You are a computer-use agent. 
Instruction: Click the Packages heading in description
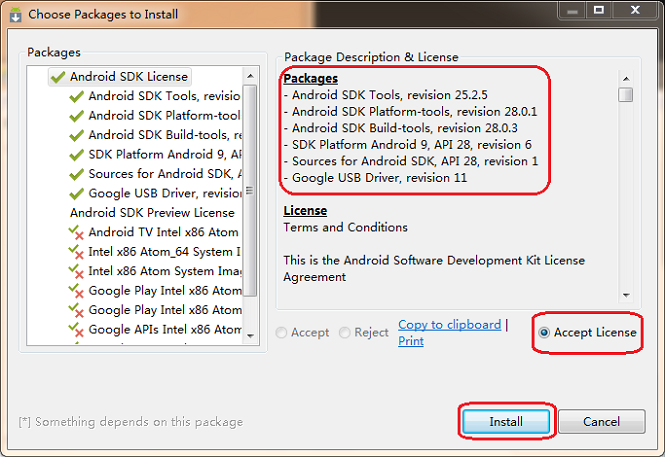(310, 78)
